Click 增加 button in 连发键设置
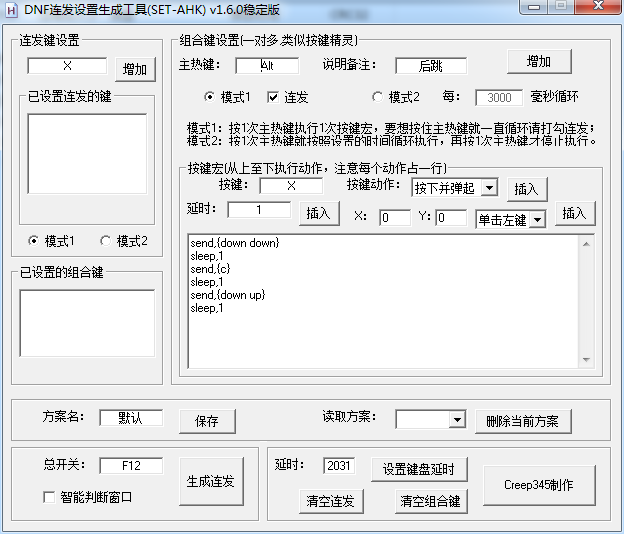624x534 pixels. tap(135, 70)
